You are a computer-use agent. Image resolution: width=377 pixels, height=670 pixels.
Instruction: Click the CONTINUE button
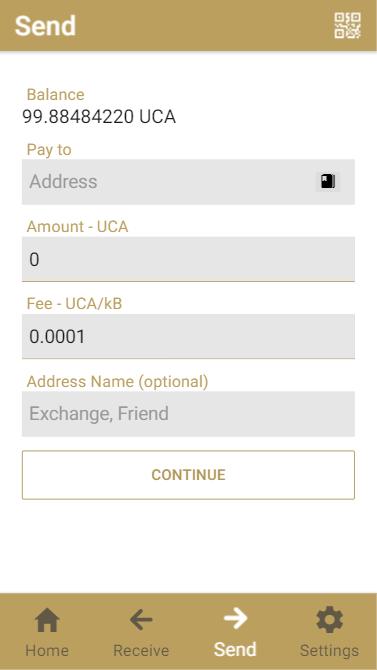click(x=188, y=475)
